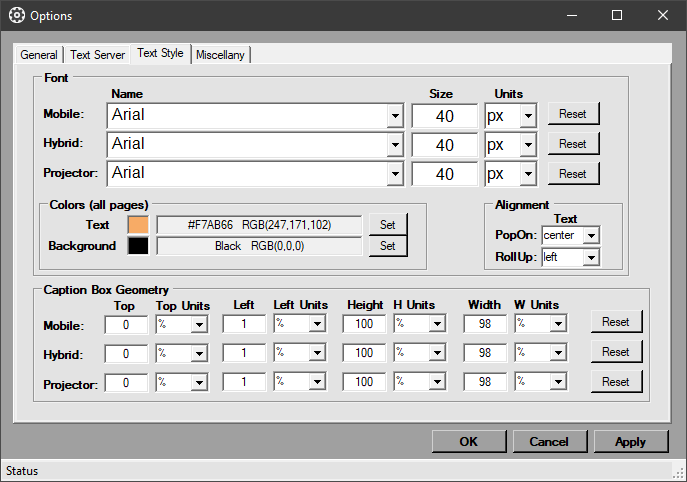Select the Text Style tab
The height and width of the screenshot is (482, 687).
160,53
